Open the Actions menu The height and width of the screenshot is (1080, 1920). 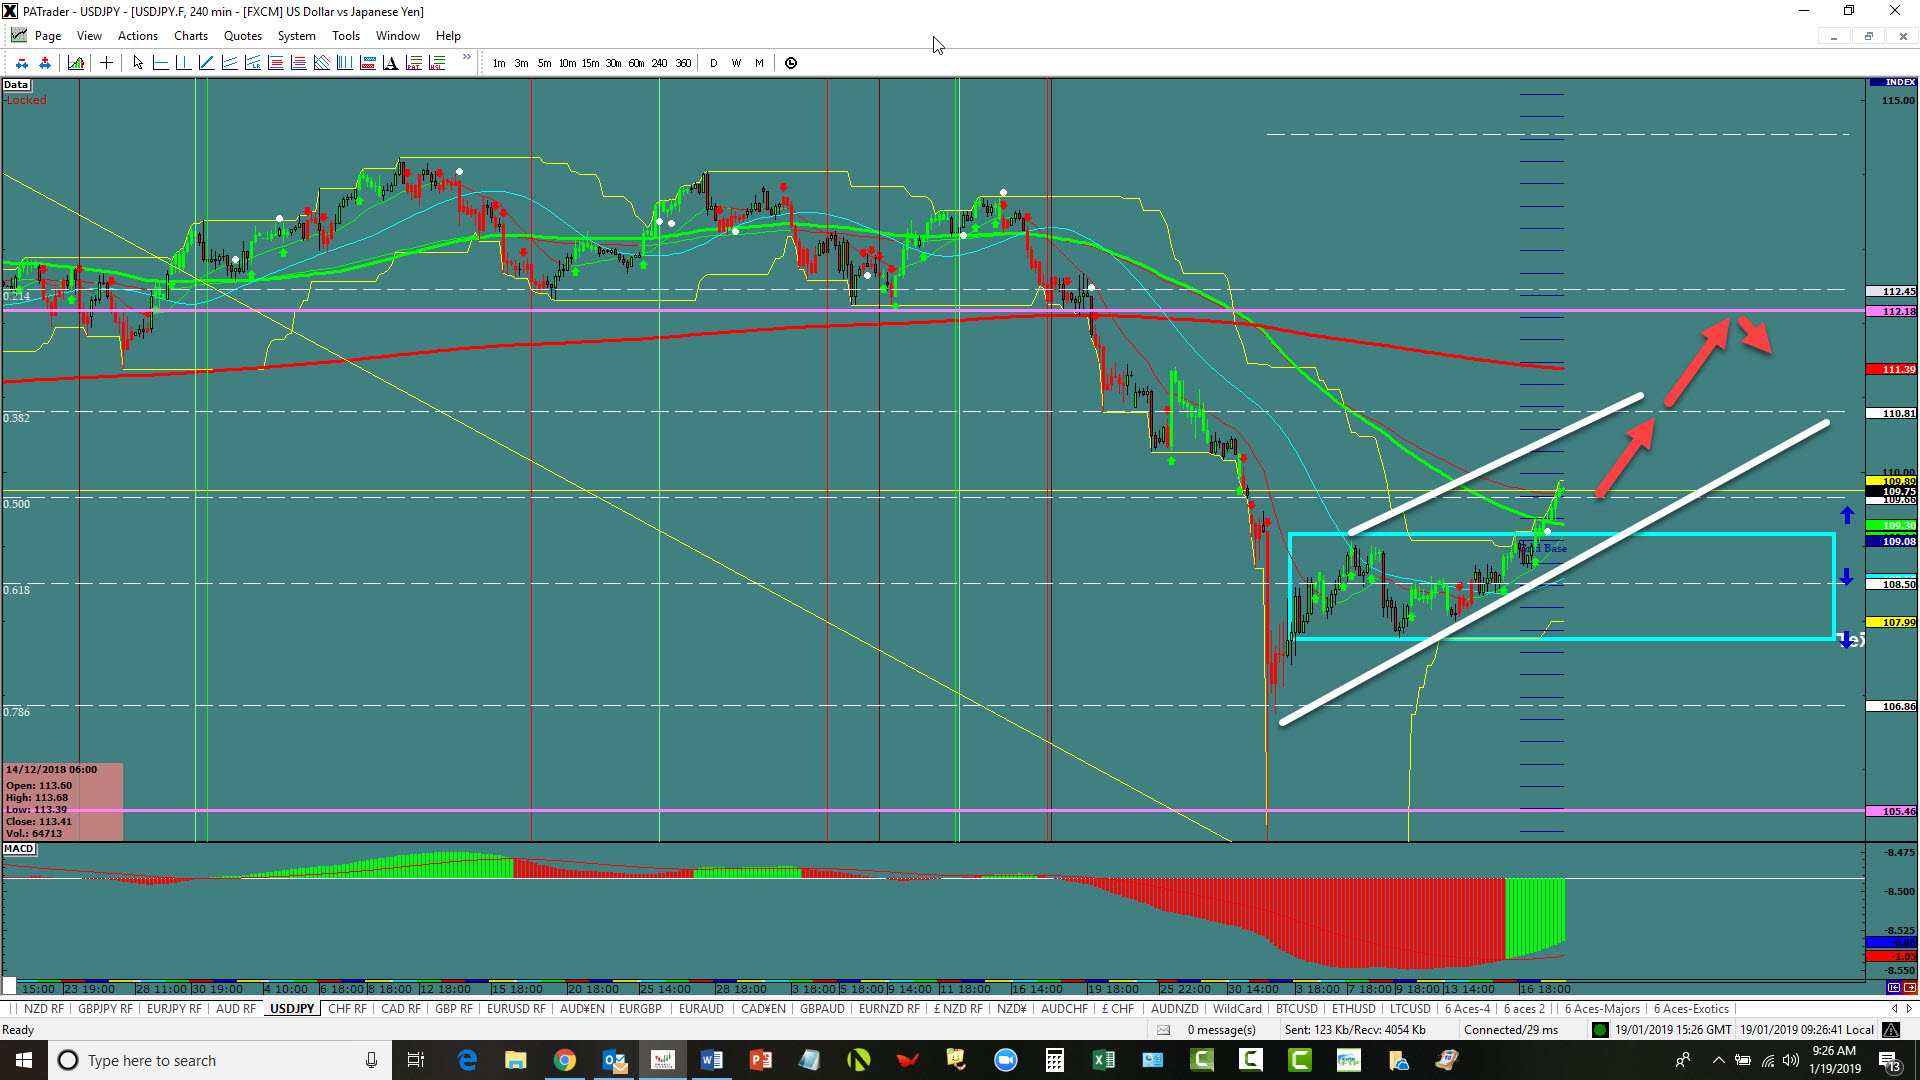coord(138,36)
